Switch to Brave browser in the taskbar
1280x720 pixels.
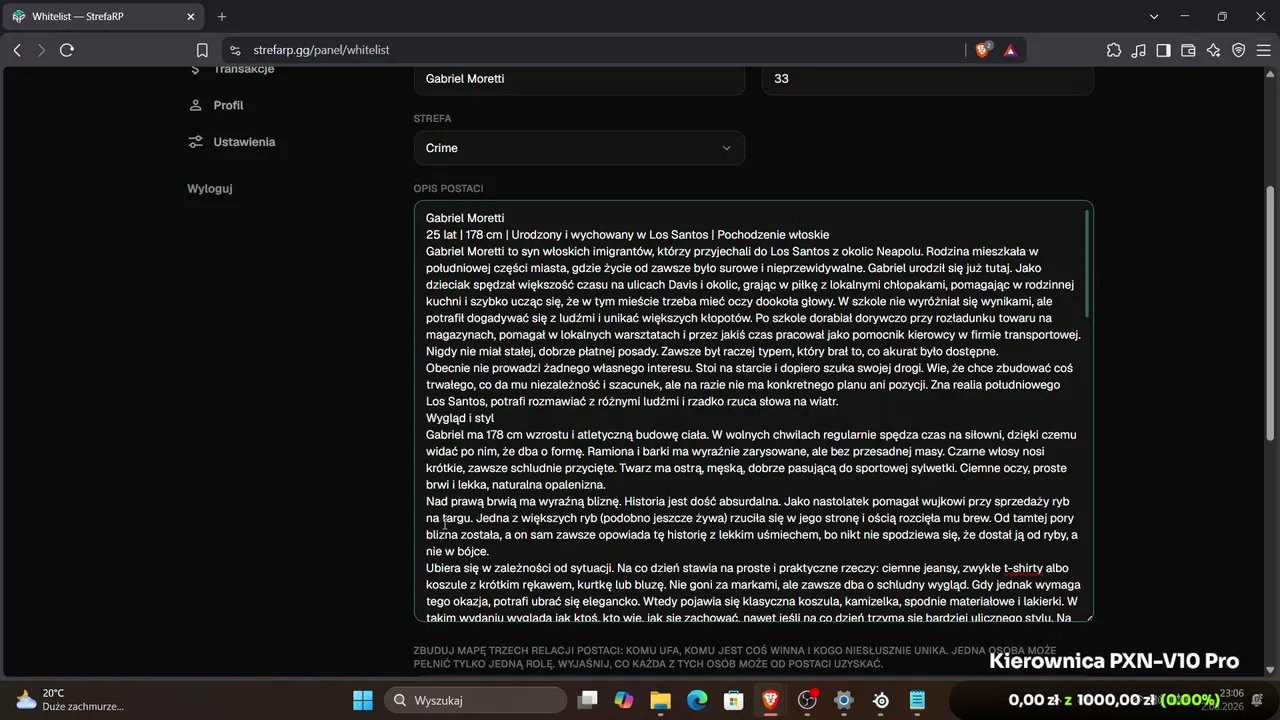pyautogui.click(x=771, y=700)
